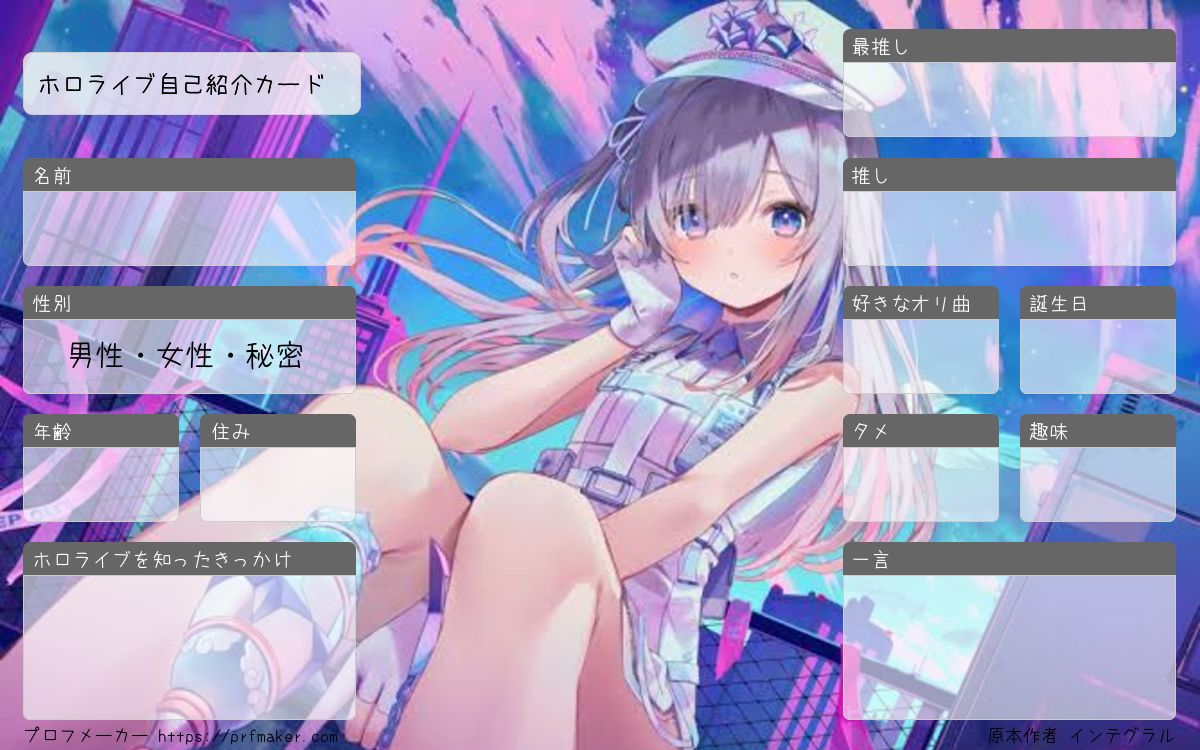Select 男性 in the 性別 options
Image resolution: width=1200 pixels, height=750 pixels.
(x=95, y=355)
